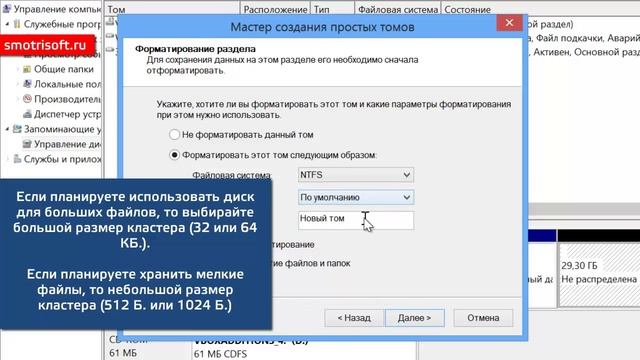This screenshot has width=640, height=360.
Task: Click the '61 МБ' CD-ROM disk label
Action: coord(123,352)
